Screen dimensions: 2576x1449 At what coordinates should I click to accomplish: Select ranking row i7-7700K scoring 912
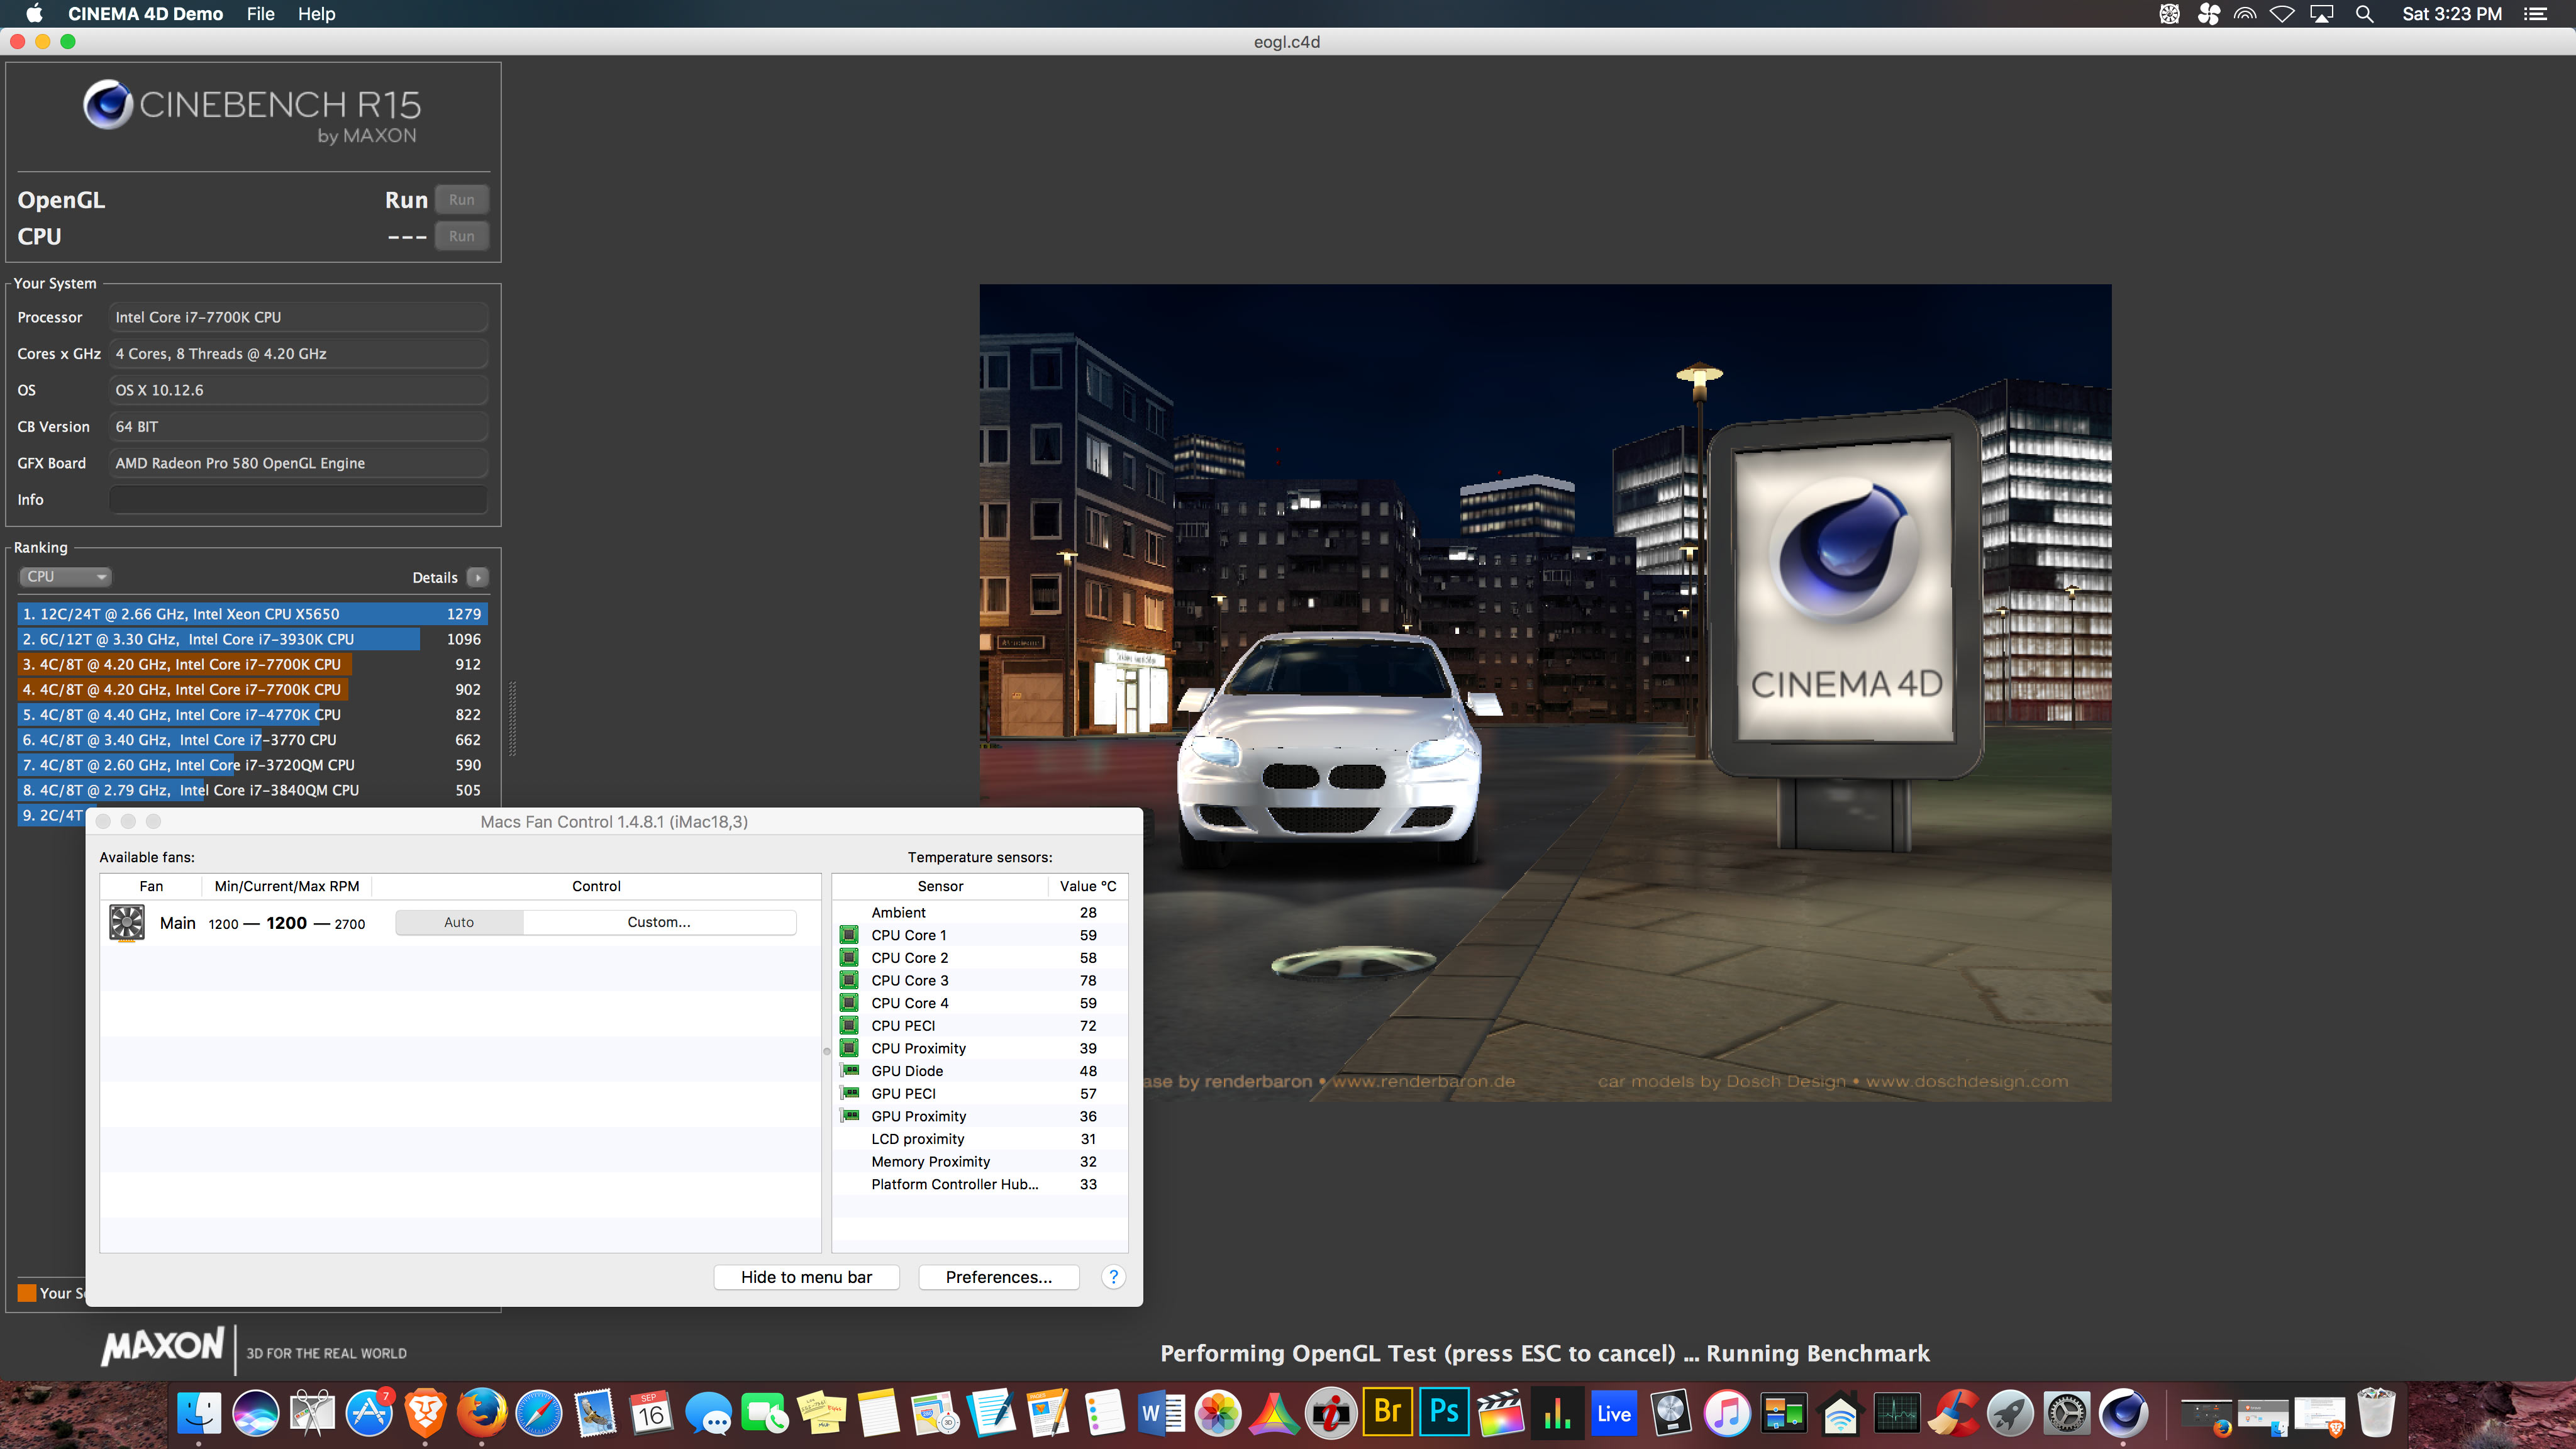252,663
